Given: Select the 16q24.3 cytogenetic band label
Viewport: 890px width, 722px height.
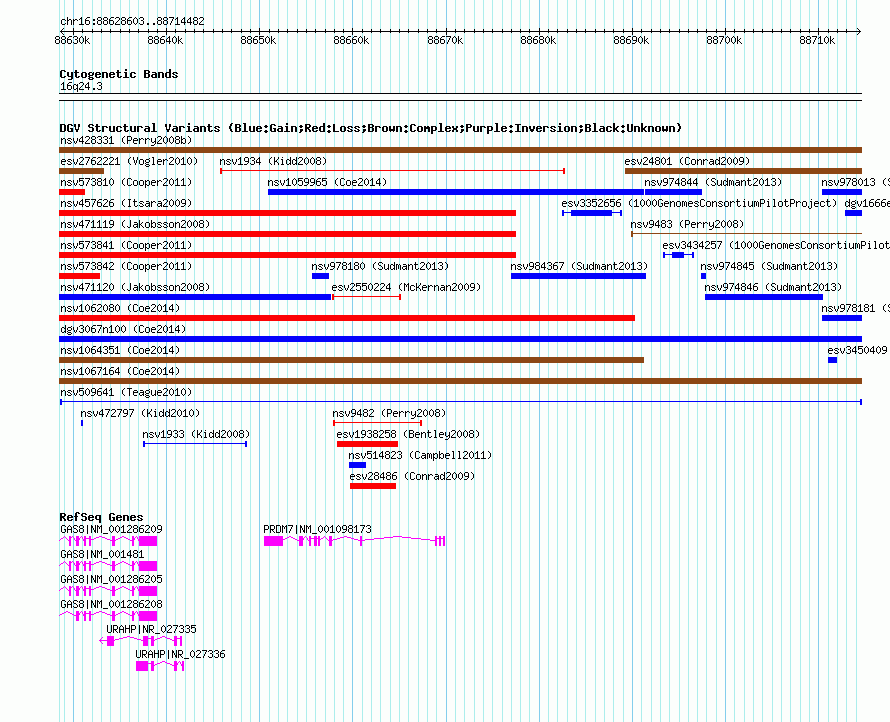Looking at the screenshot, I should (81, 86).
